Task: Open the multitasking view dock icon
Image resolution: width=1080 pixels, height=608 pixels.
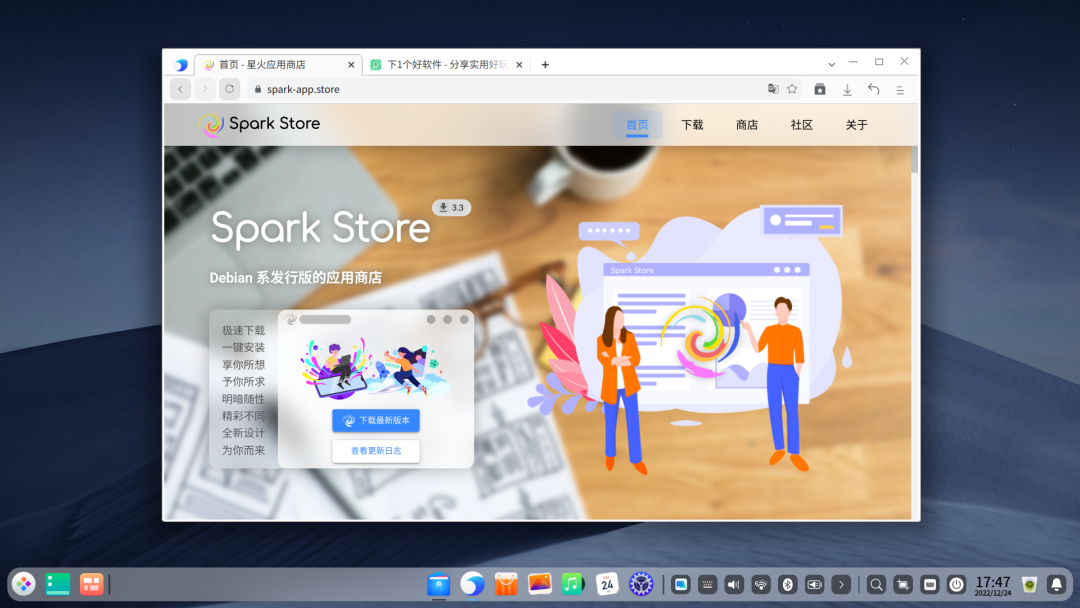Action: [92, 584]
